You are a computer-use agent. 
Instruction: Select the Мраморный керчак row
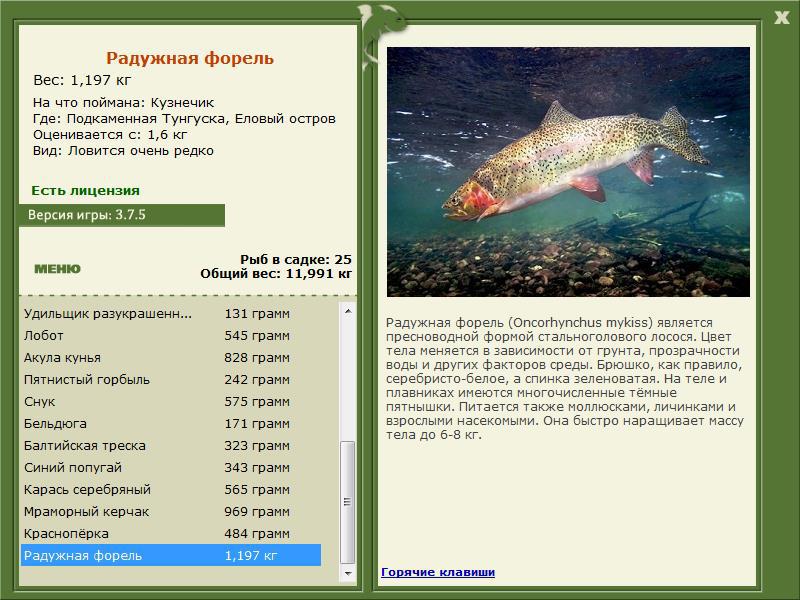[x=171, y=511]
